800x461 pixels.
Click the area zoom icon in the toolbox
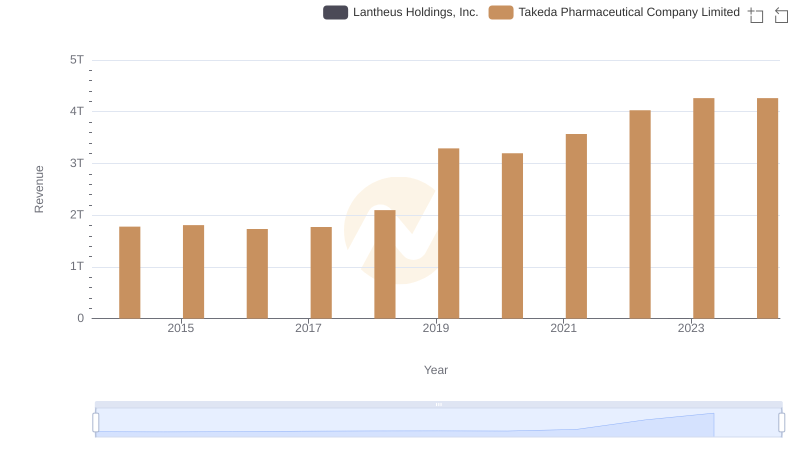coord(756,15)
